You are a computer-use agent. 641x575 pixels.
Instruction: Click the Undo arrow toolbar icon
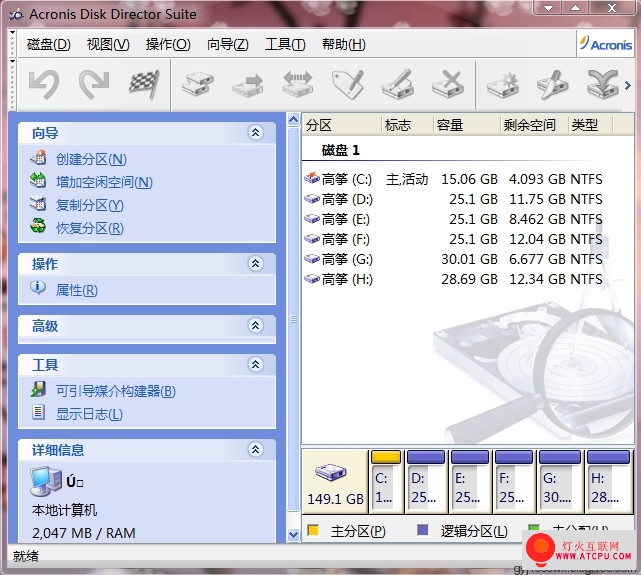pos(44,85)
